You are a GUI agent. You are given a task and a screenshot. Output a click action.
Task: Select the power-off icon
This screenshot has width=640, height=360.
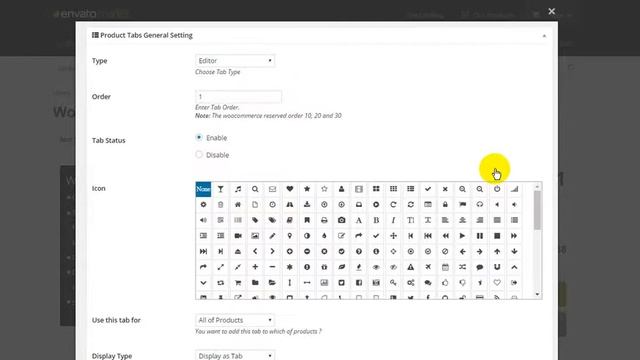pos(497,189)
